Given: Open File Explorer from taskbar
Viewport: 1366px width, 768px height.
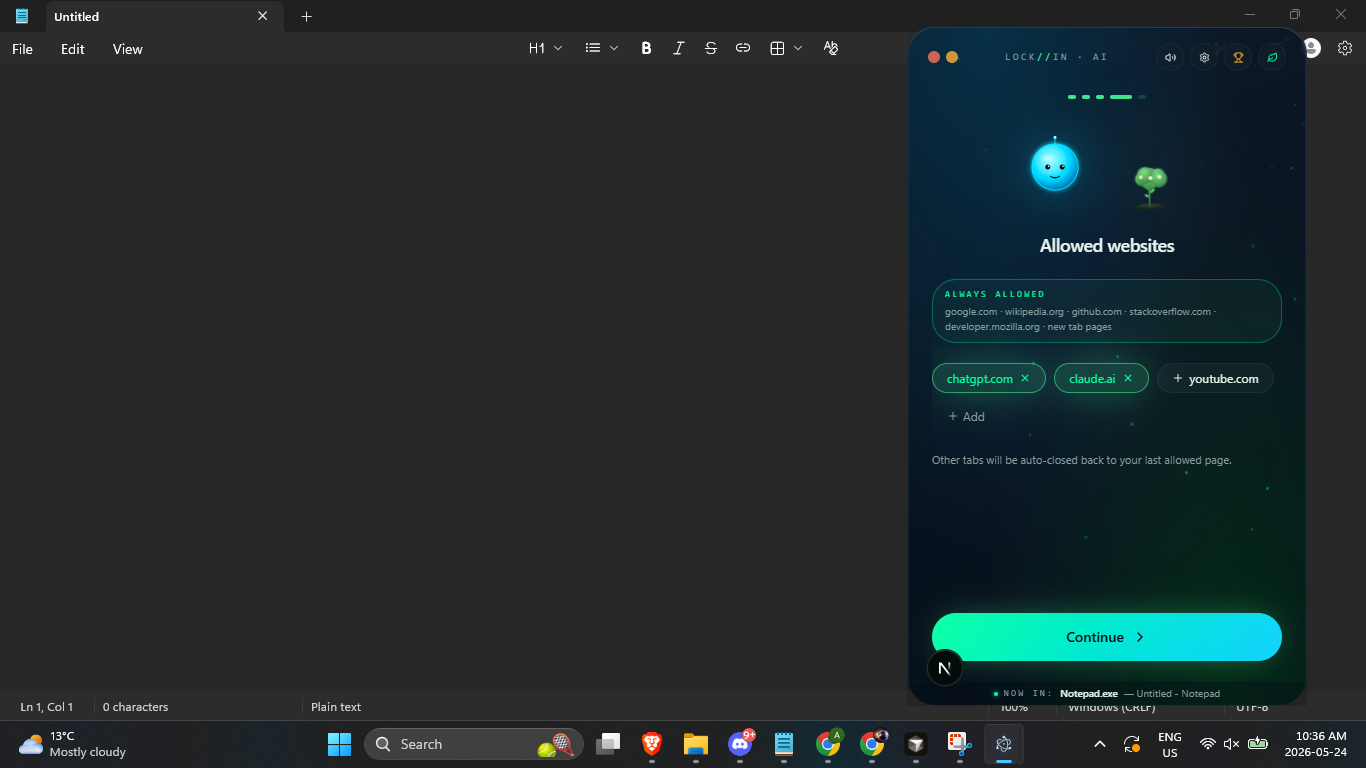Looking at the screenshot, I should (696, 744).
